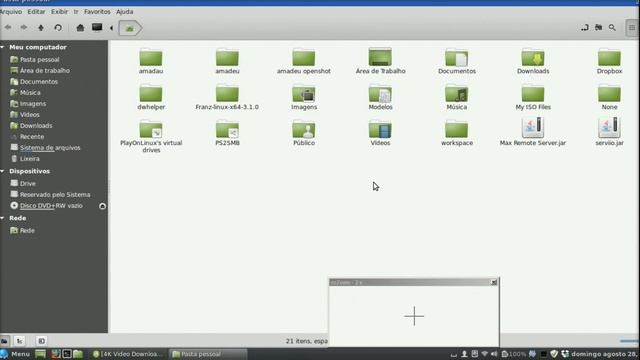This screenshot has height=360, width=640.
Task: Select the Max Remote Server.jar file
Action: click(x=533, y=131)
